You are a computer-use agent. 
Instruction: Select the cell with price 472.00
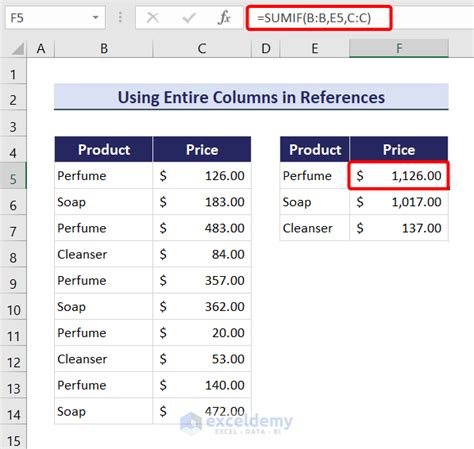coord(202,411)
